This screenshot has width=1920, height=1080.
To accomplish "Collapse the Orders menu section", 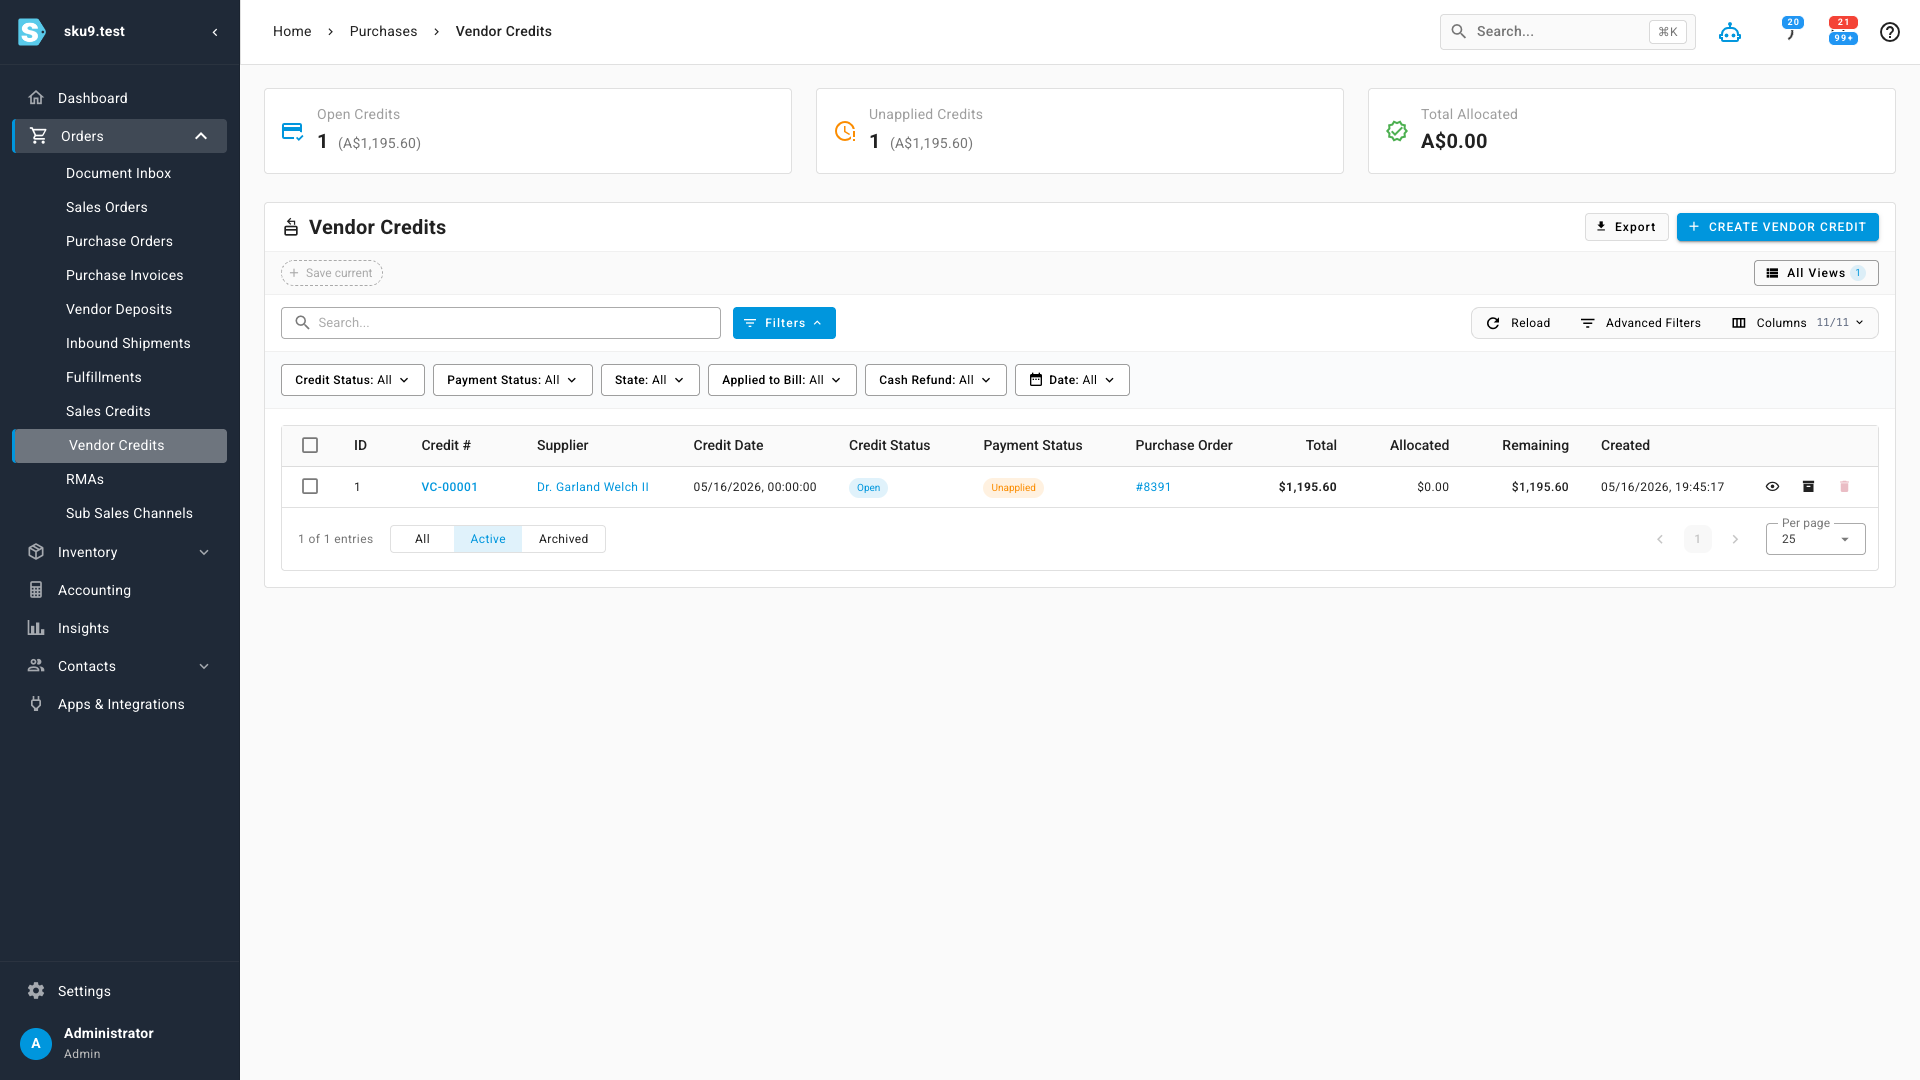I will tap(201, 136).
